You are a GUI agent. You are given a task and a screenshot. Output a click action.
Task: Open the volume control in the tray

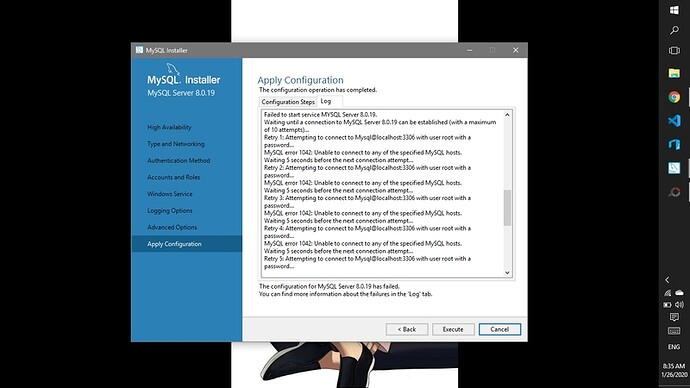(x=680, y=304)
